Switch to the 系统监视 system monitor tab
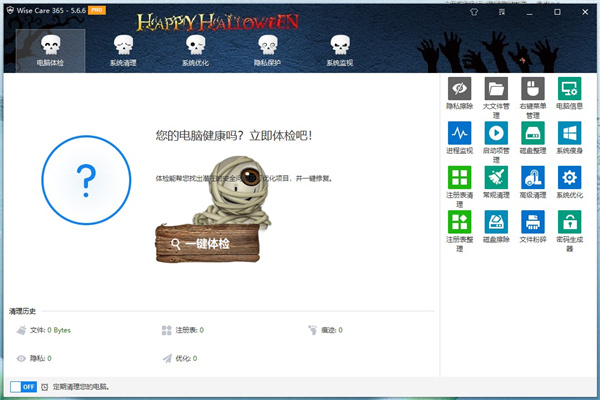600x400 pixels. click(340, 51)
